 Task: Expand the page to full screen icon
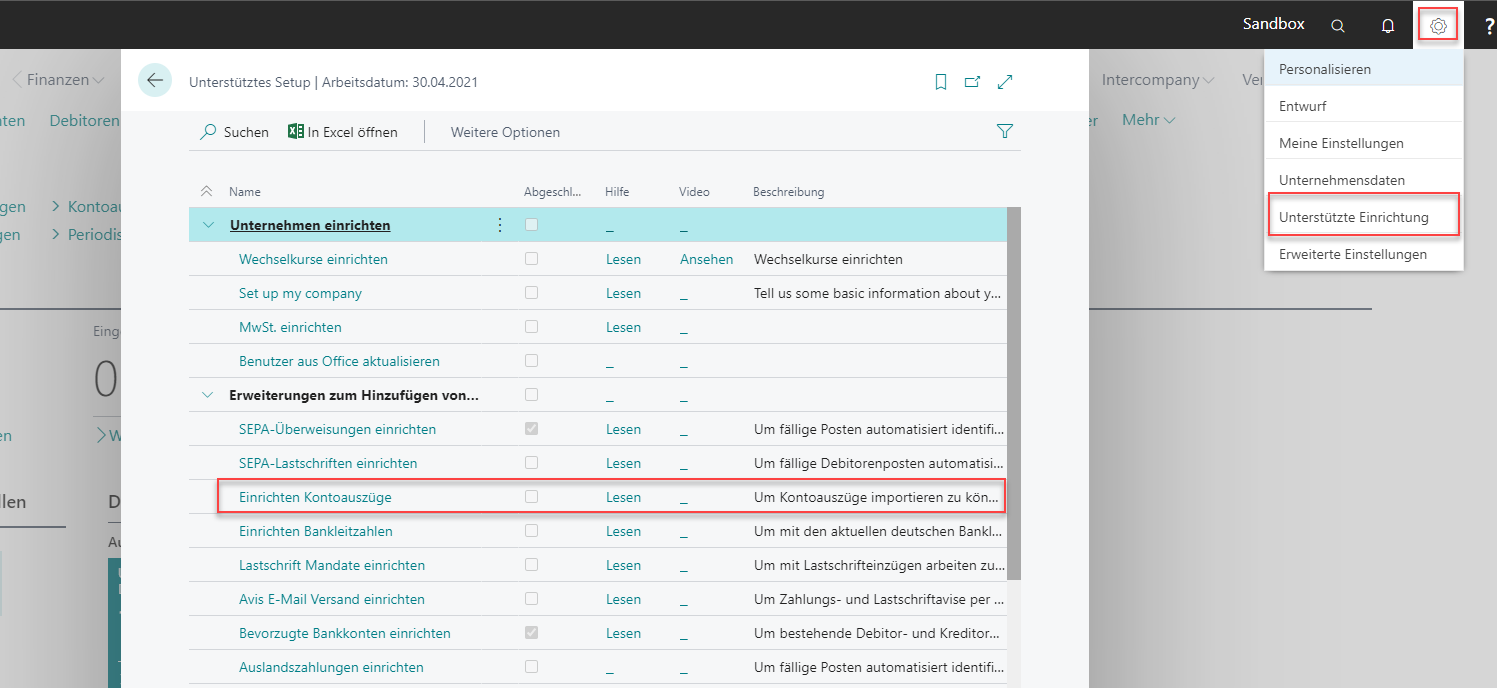(1005, 82)
